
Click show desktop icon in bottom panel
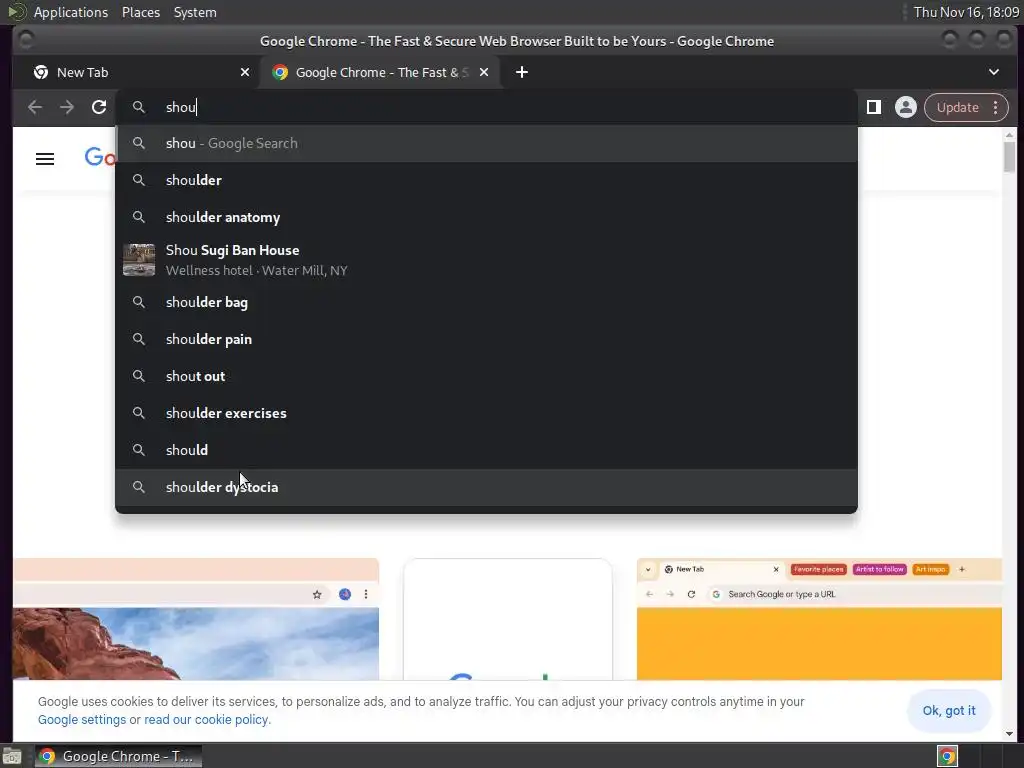(x=12, y=756)
